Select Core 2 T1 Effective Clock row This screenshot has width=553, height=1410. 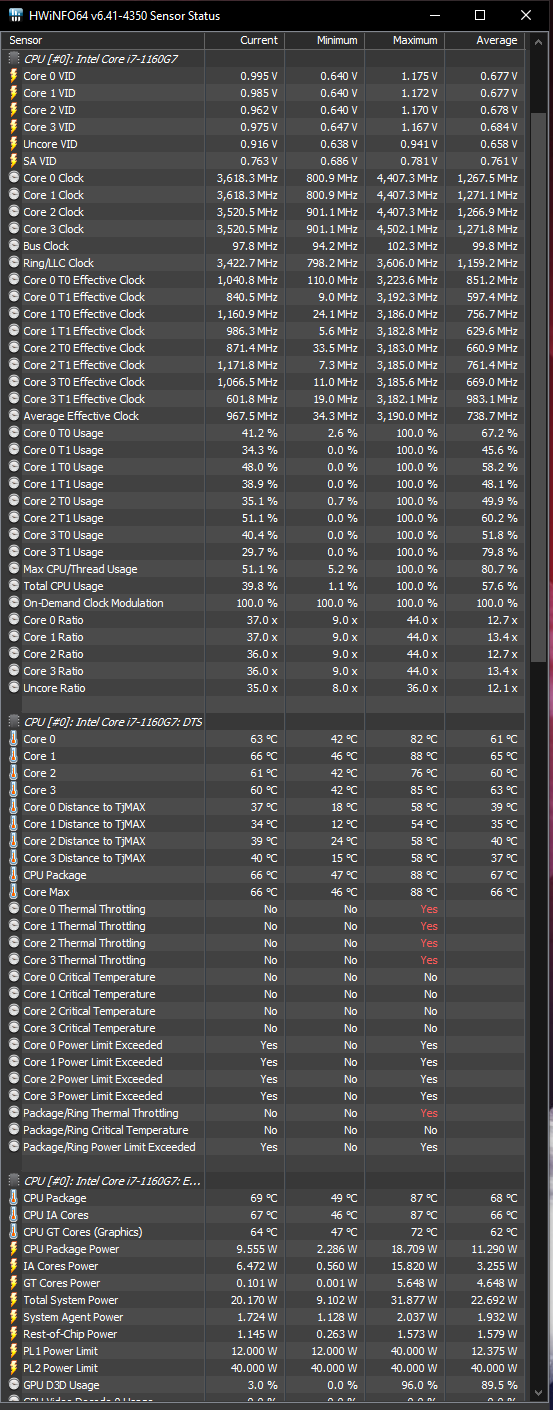point(264,365)
